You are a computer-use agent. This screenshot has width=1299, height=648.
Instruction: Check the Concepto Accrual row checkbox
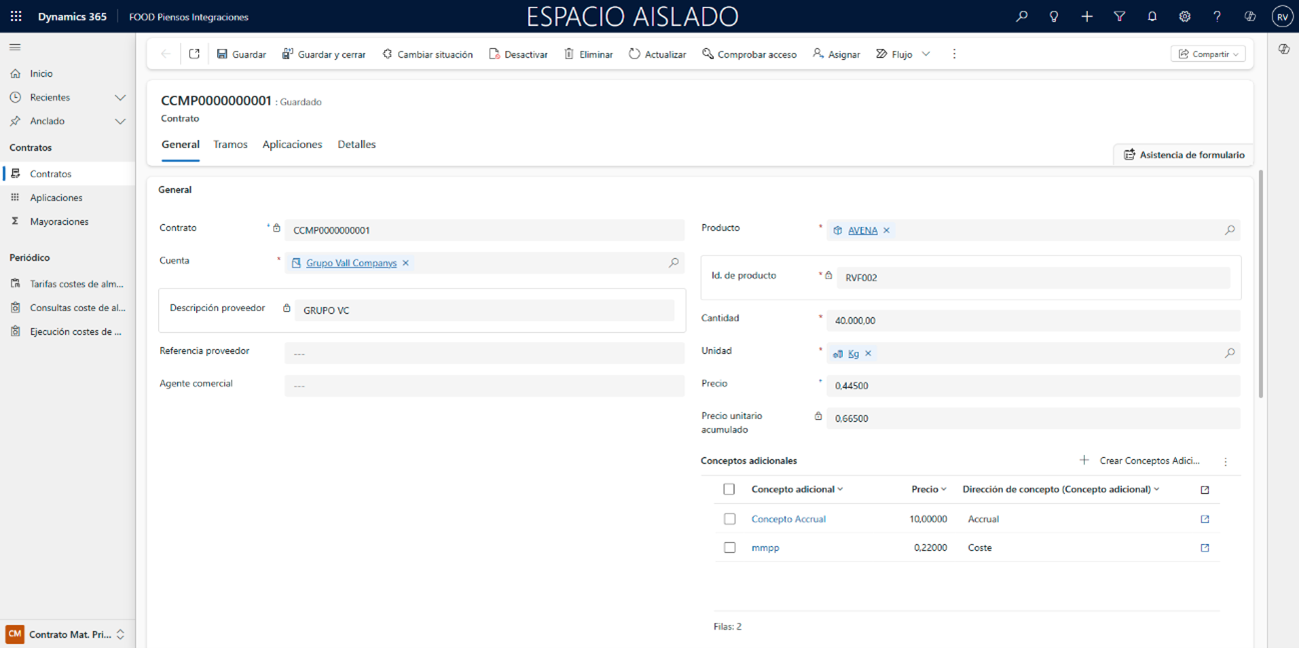pos(729,519)
